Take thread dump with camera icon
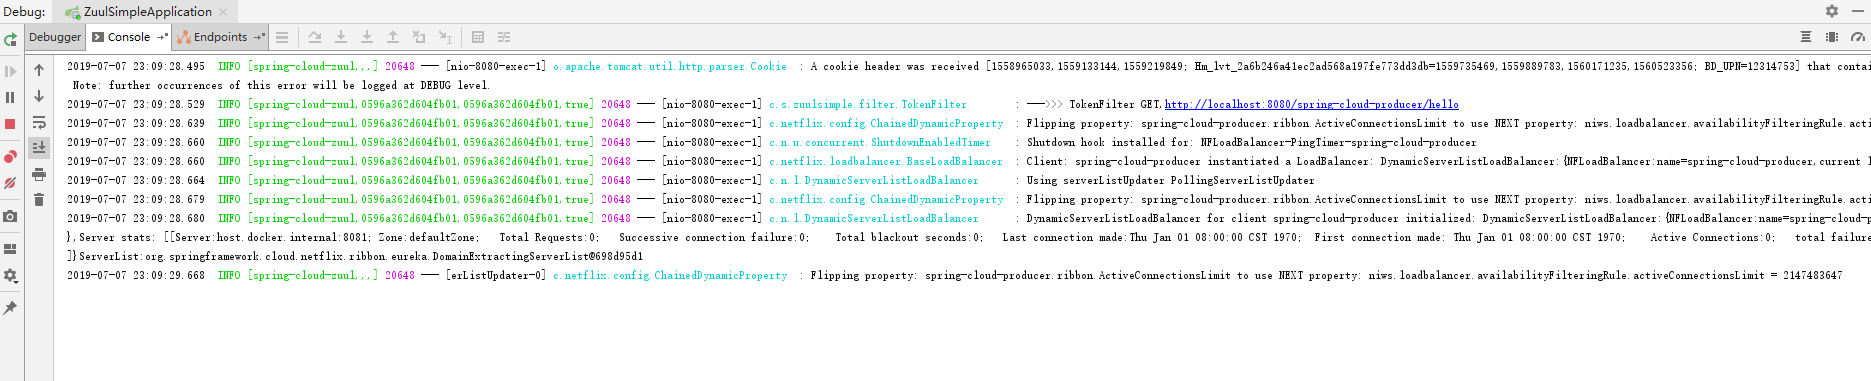 pos(10,216)
